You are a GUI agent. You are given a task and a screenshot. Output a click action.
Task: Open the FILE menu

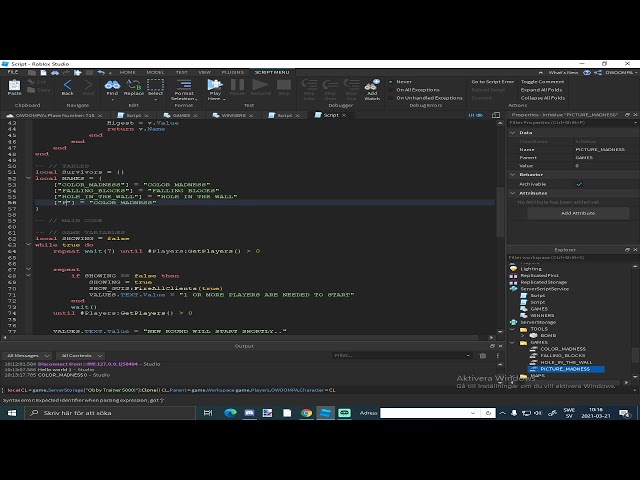13,72
